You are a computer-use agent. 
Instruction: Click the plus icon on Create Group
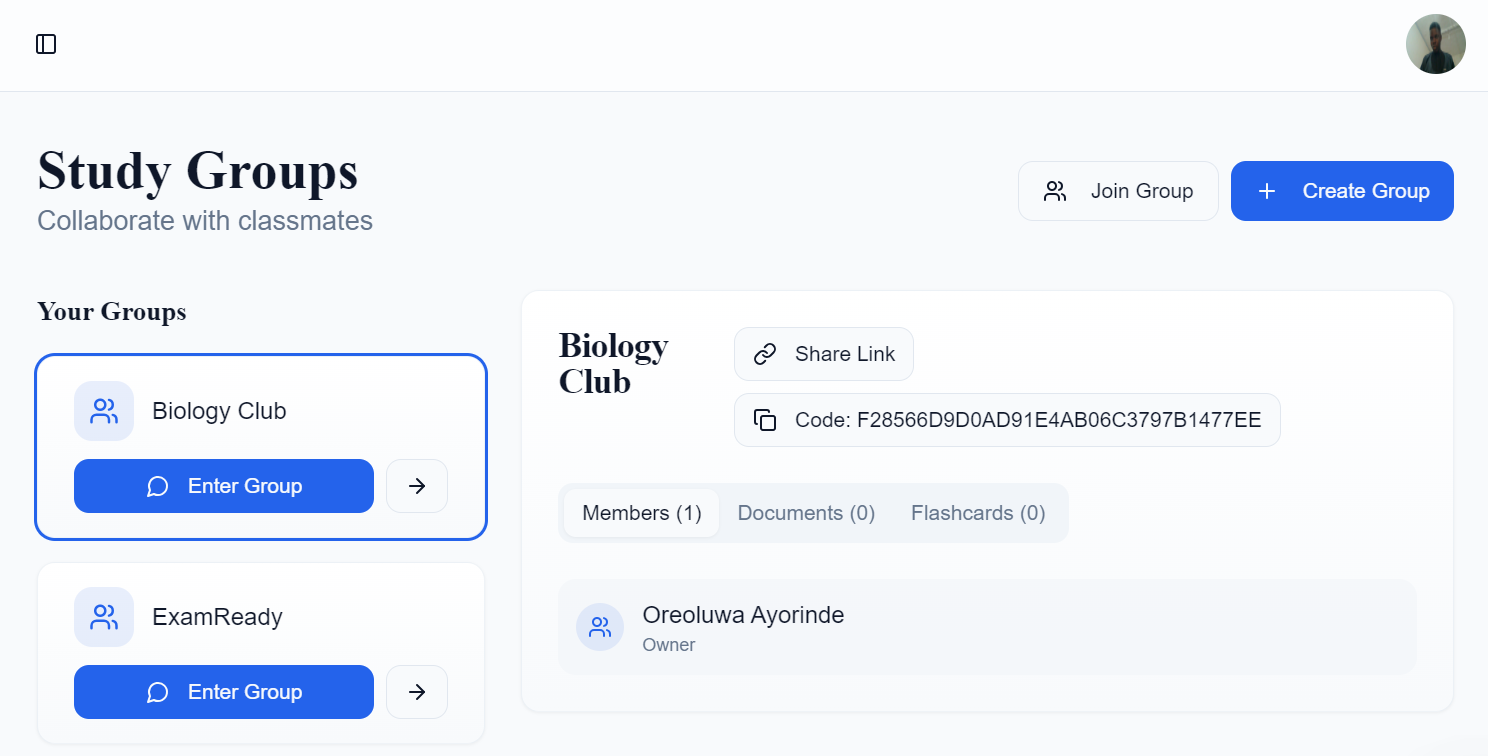[1267, 191]
